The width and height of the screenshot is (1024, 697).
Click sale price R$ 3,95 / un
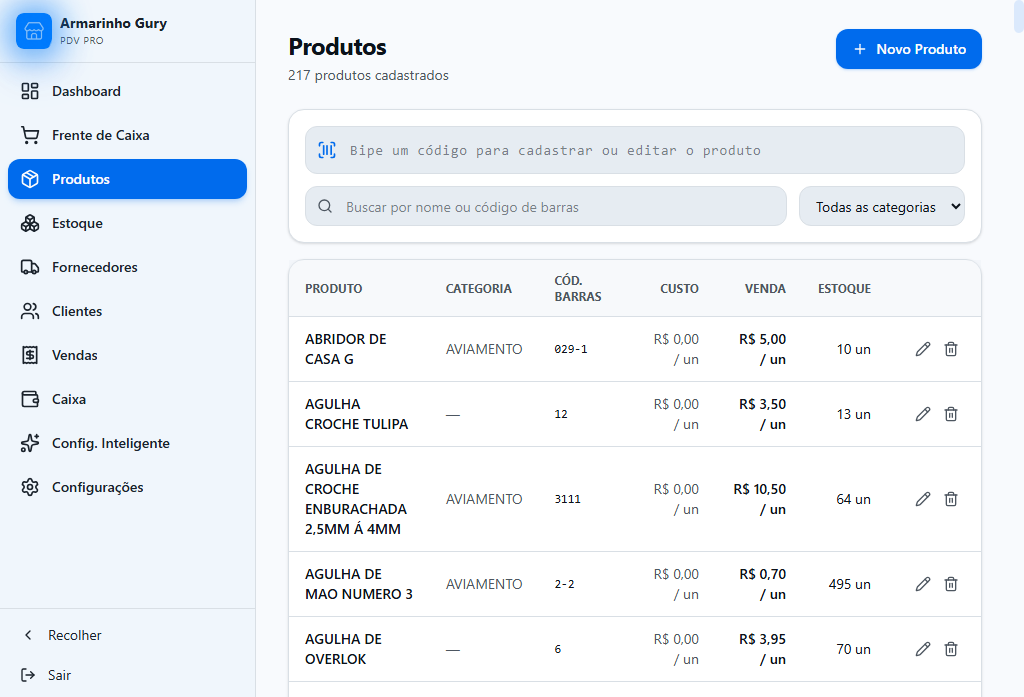(762, 649)
